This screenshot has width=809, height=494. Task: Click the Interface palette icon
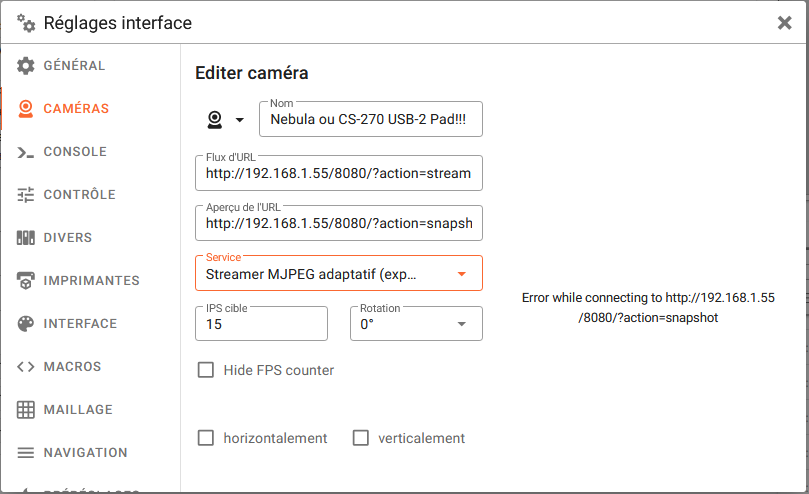coord(26,324)
